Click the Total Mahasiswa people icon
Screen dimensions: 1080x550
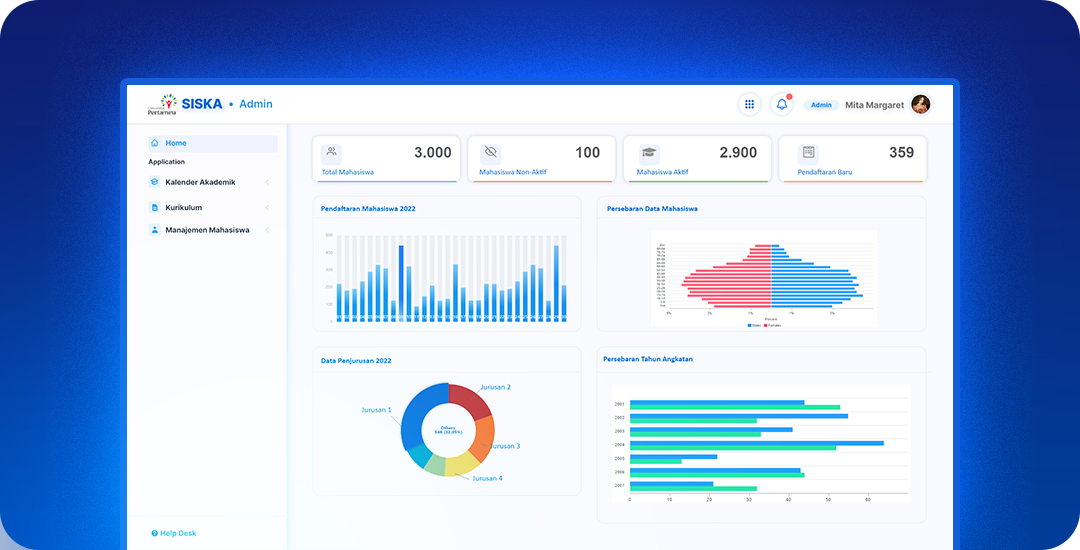[331, 153]
